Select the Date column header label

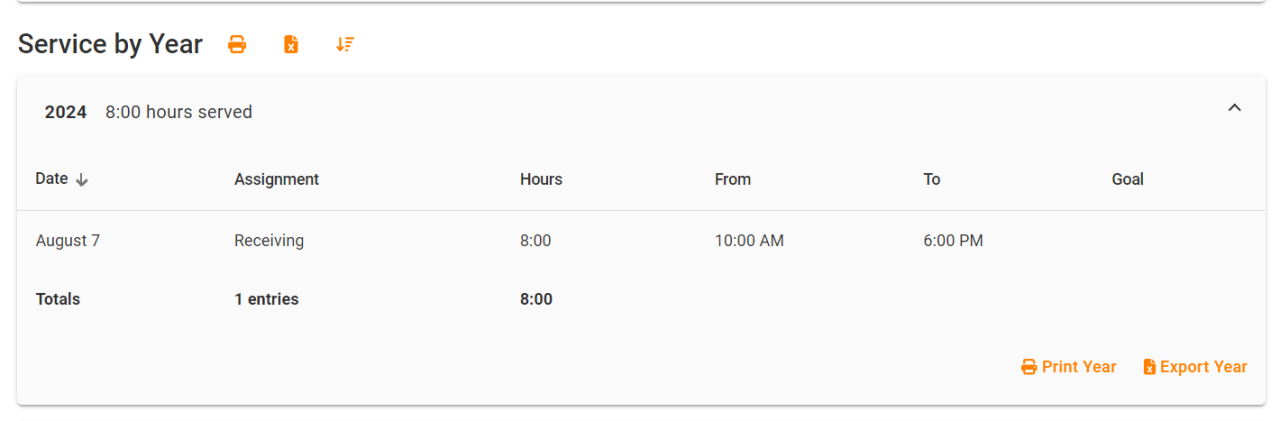(52, 179)
